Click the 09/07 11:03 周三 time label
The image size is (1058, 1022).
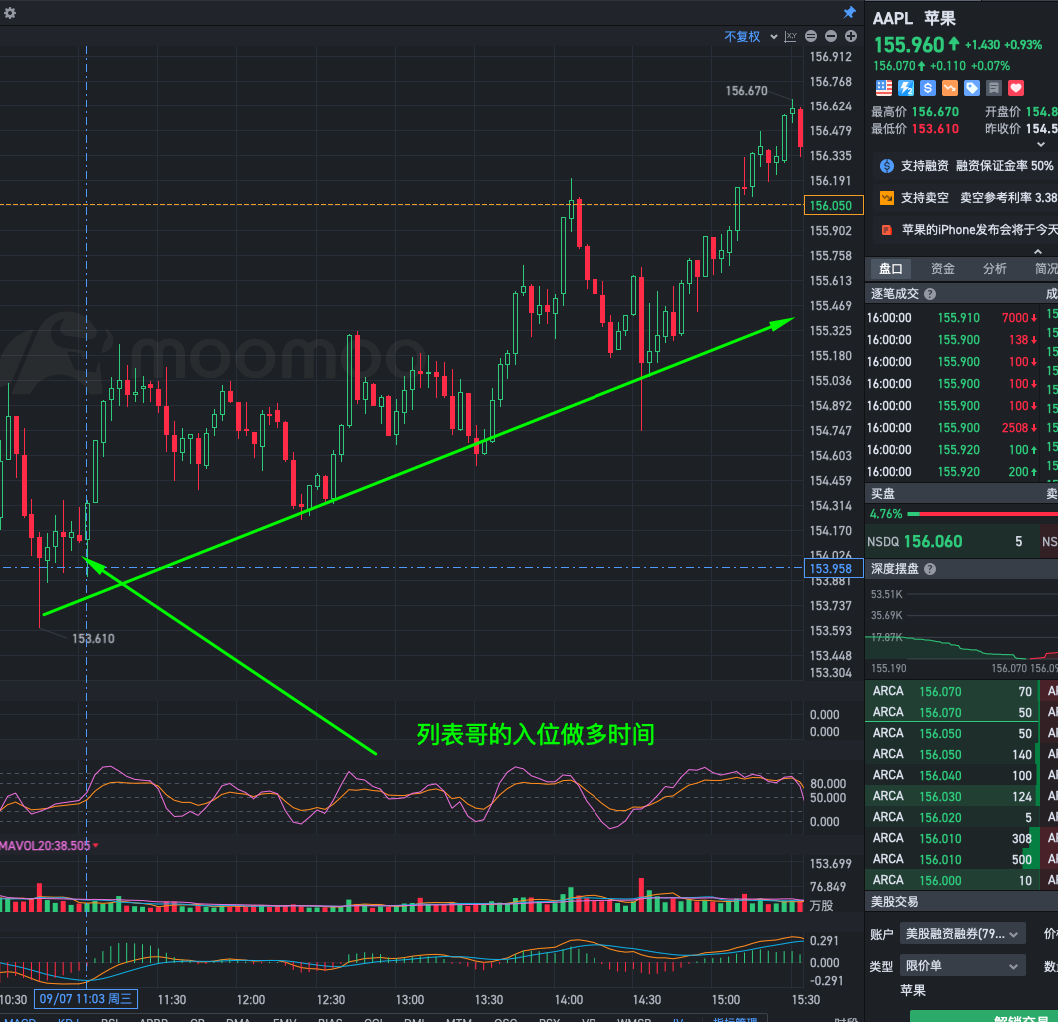pyautogui.click(x=86, y=999)
